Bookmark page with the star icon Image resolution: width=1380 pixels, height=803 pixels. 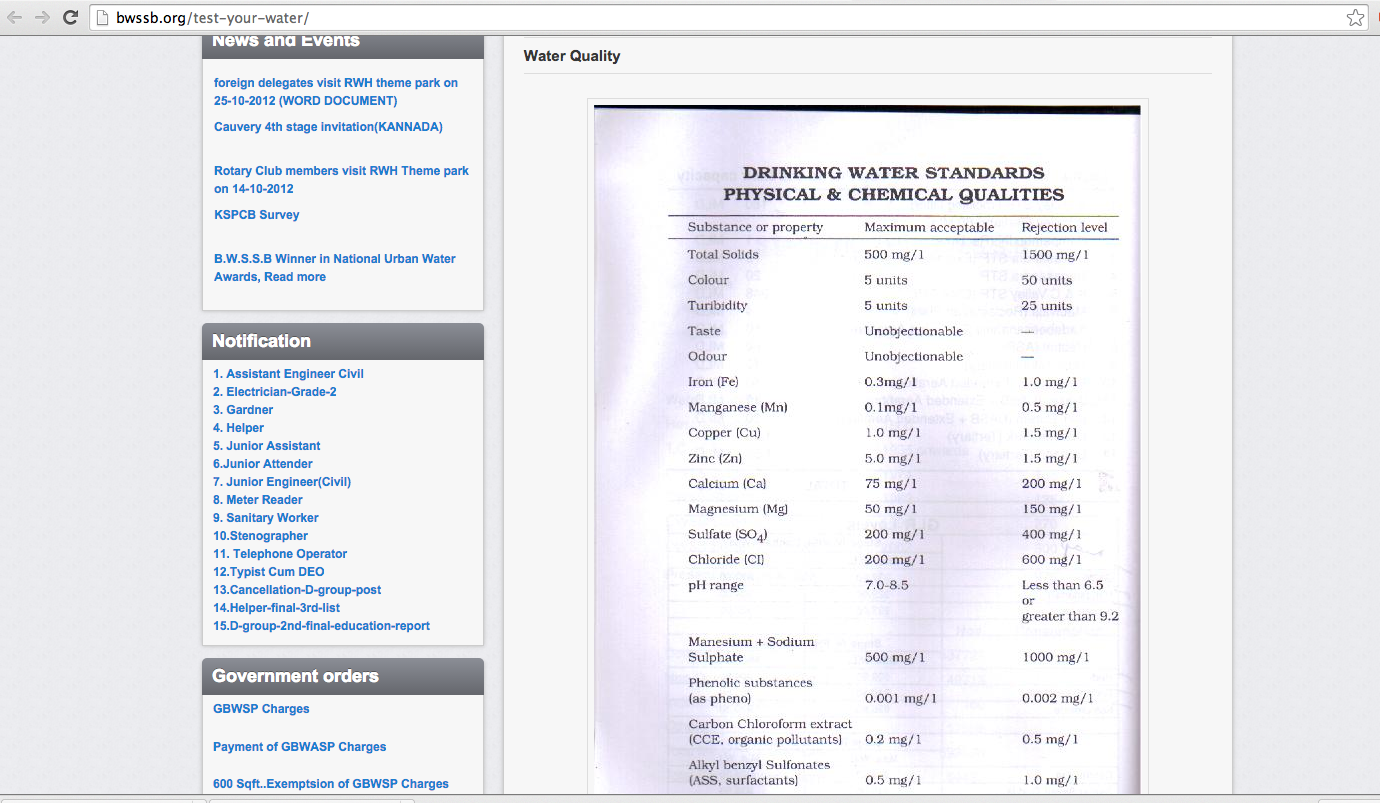(1355, 18)
